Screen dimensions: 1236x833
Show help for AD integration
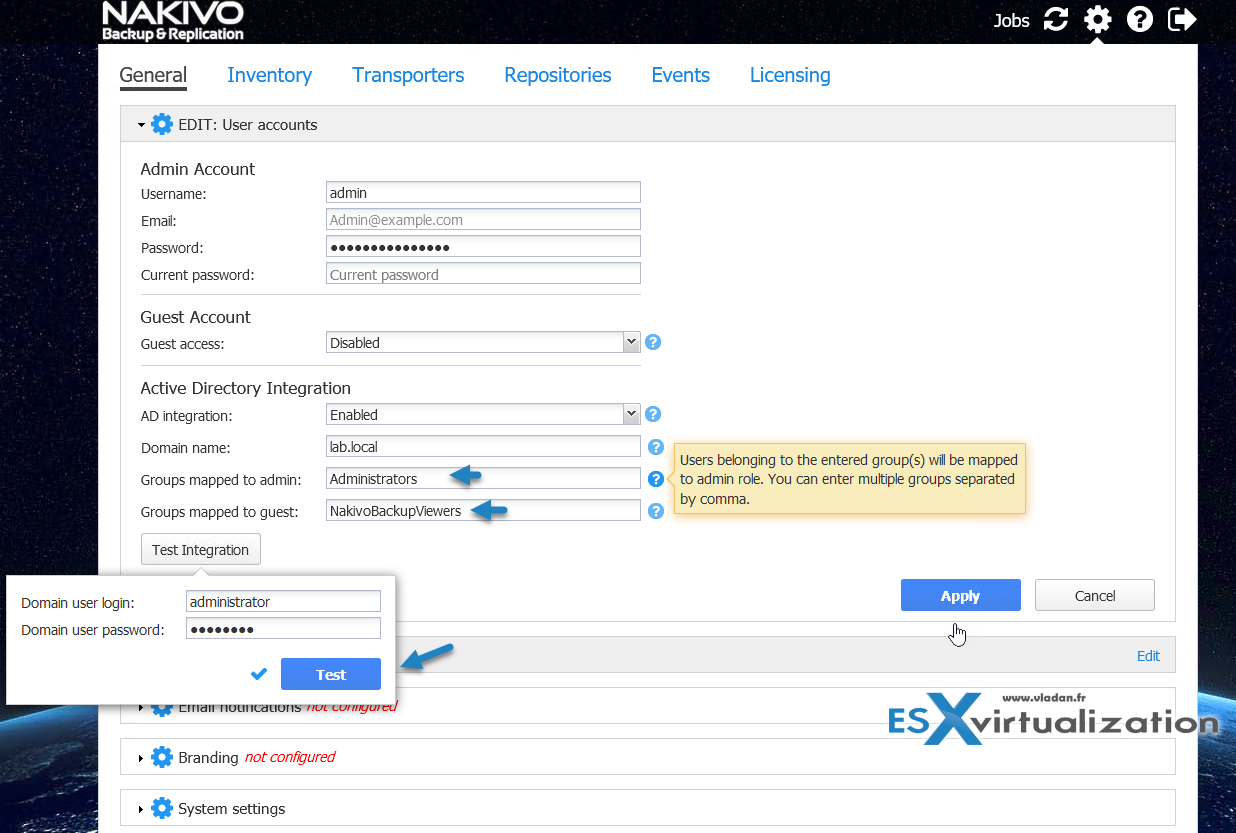click(653, 414)
